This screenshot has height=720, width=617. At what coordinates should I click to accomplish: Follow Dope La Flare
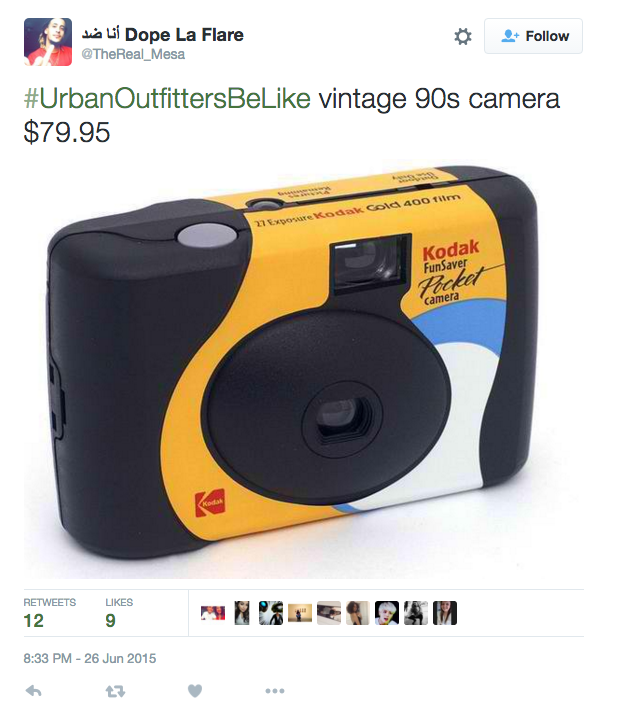533,36
